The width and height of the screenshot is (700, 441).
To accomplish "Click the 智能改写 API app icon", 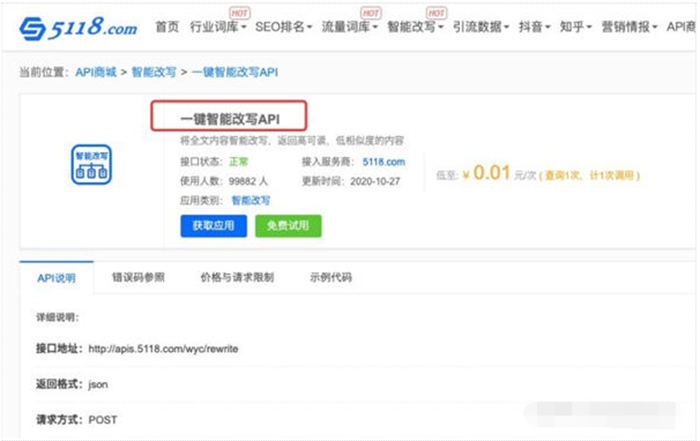I will tap(92, 165).
